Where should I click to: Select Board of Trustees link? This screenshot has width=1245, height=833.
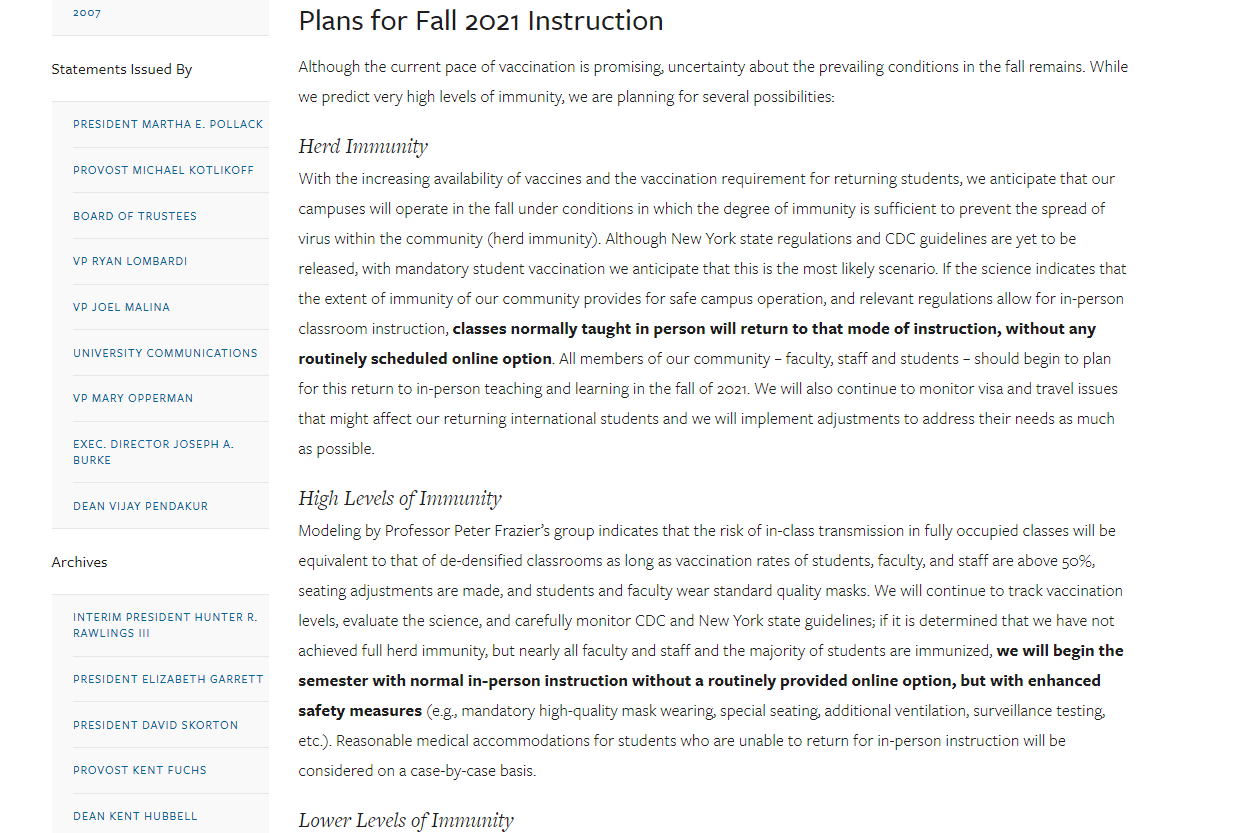[x=135, y=216]
